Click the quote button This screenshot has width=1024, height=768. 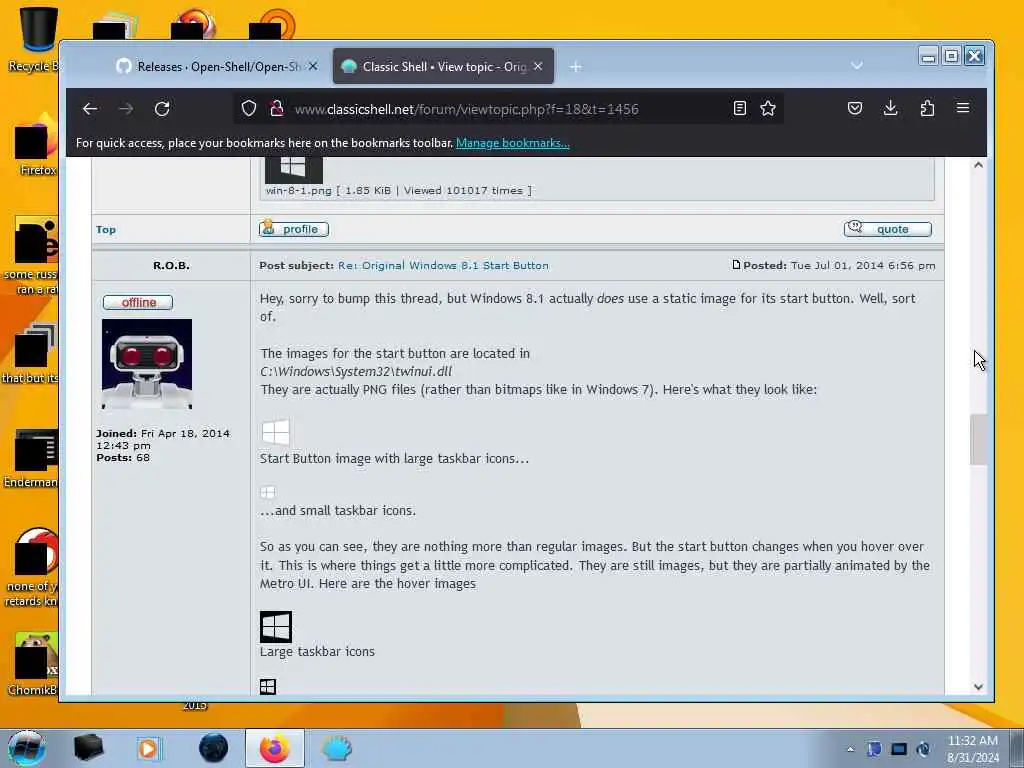pyautogui.click(x=888, y=229)
